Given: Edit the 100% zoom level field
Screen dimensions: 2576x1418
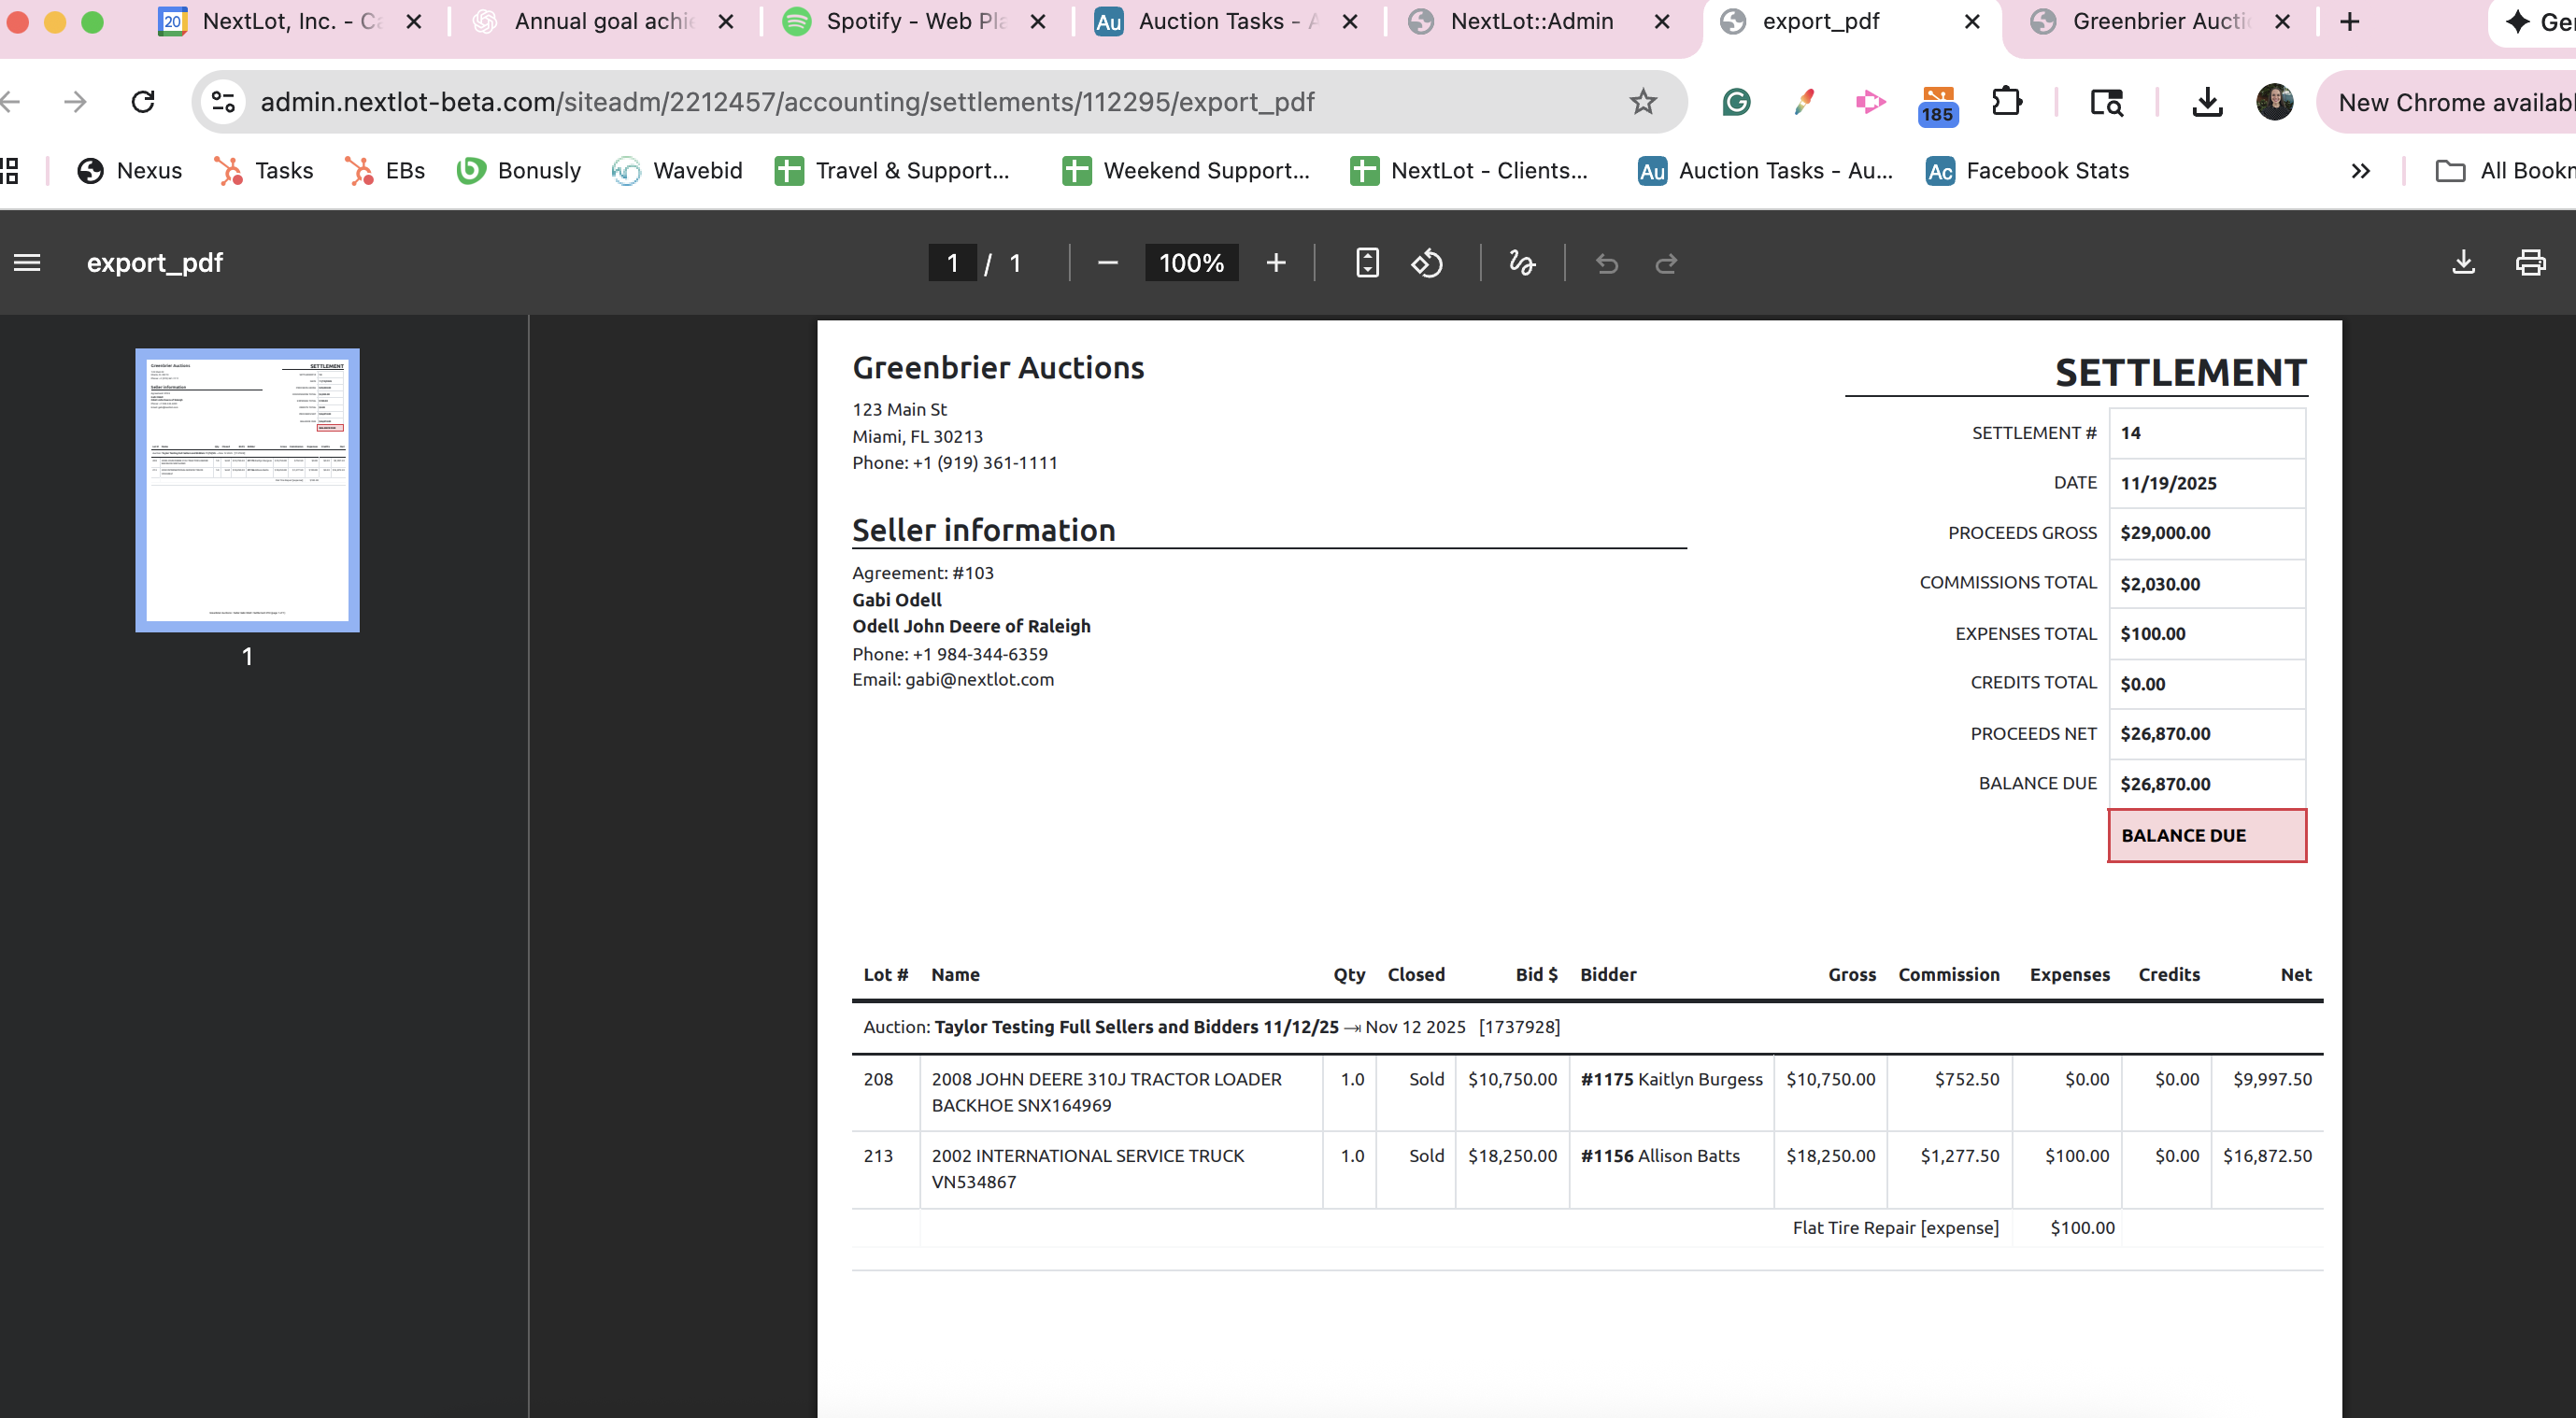Looking at the screenshot, I should click(x=1191, y=263).
